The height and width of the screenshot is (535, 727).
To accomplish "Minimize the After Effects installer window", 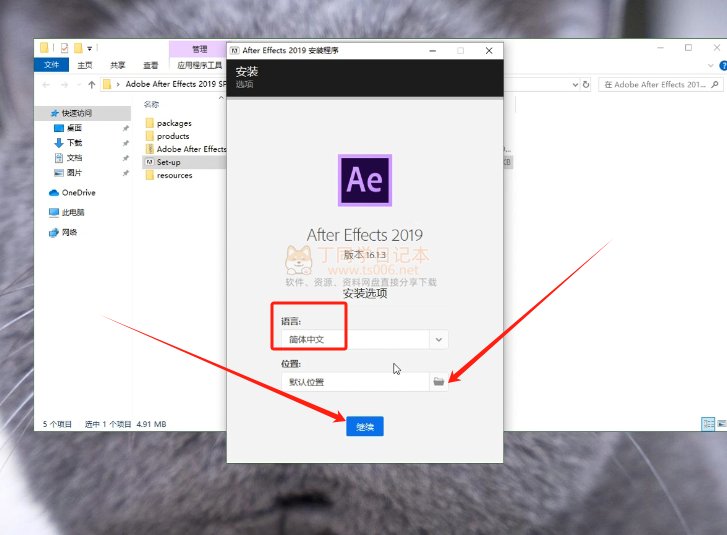I will click(x=433, y=51).
